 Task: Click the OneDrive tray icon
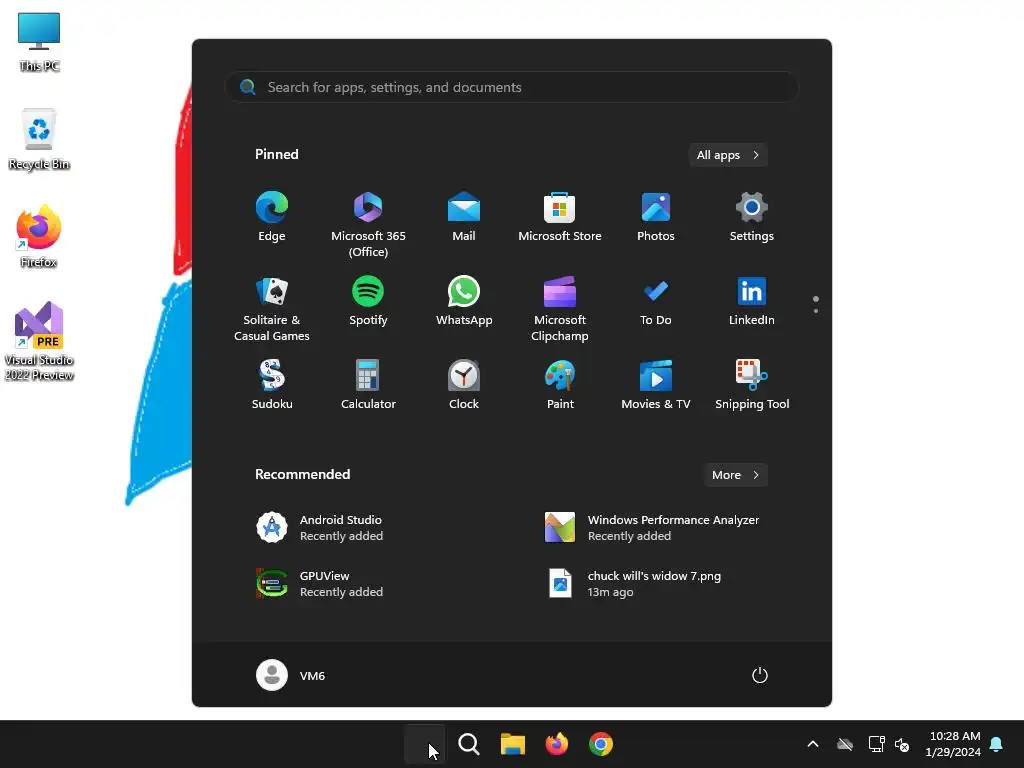[x=845, y=744]
